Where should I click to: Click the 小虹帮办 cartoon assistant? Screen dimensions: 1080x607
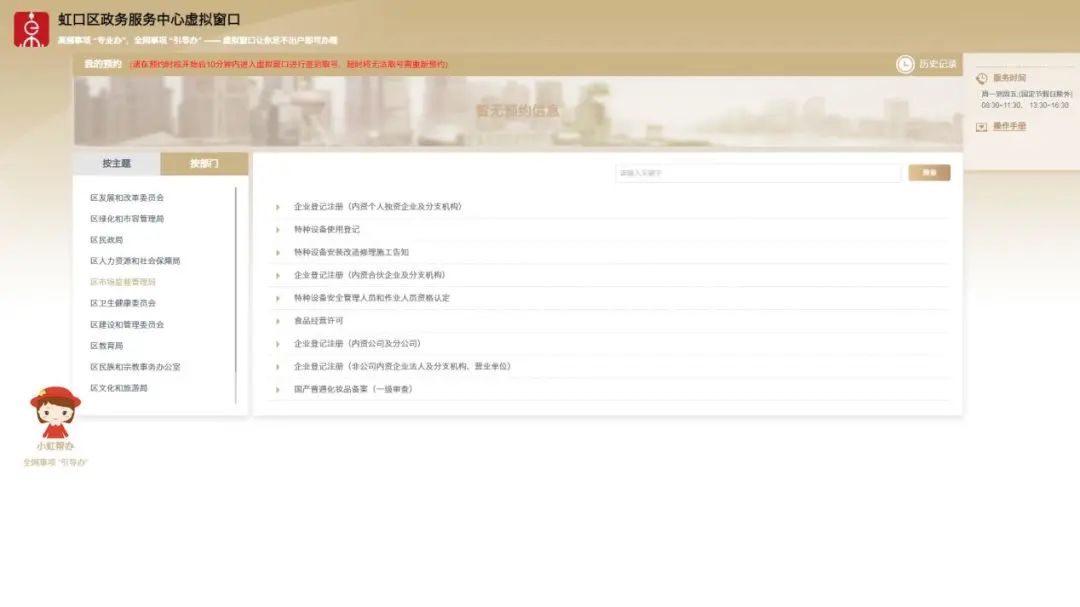(55, 412)
